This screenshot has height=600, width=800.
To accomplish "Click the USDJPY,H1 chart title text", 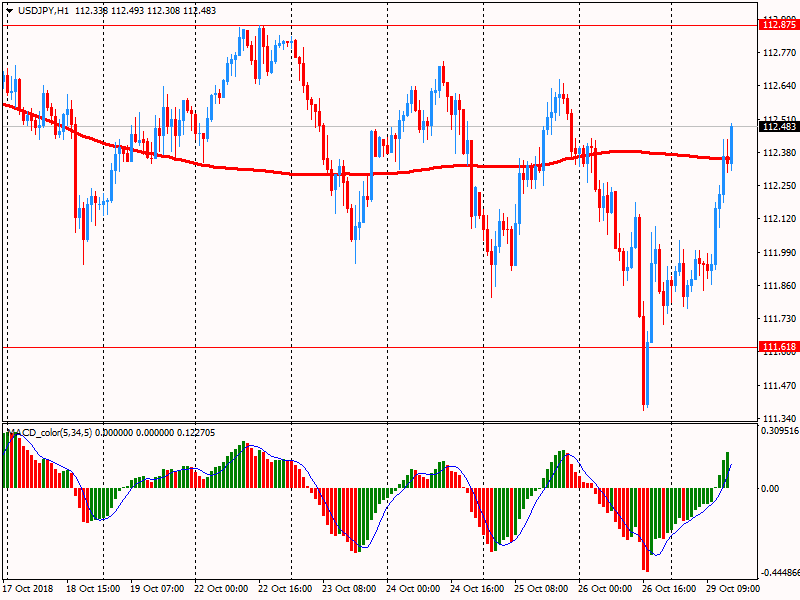I will (x=43, y=11).
